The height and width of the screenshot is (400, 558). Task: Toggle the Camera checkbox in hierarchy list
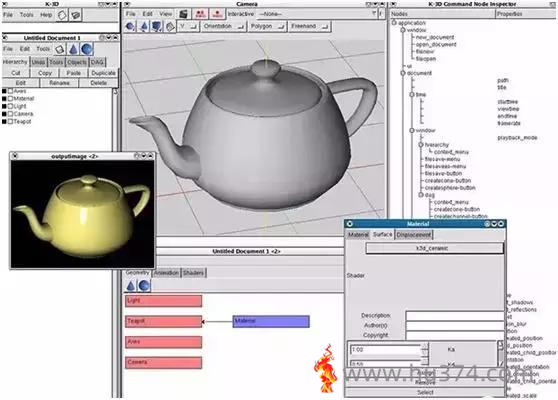11,114
